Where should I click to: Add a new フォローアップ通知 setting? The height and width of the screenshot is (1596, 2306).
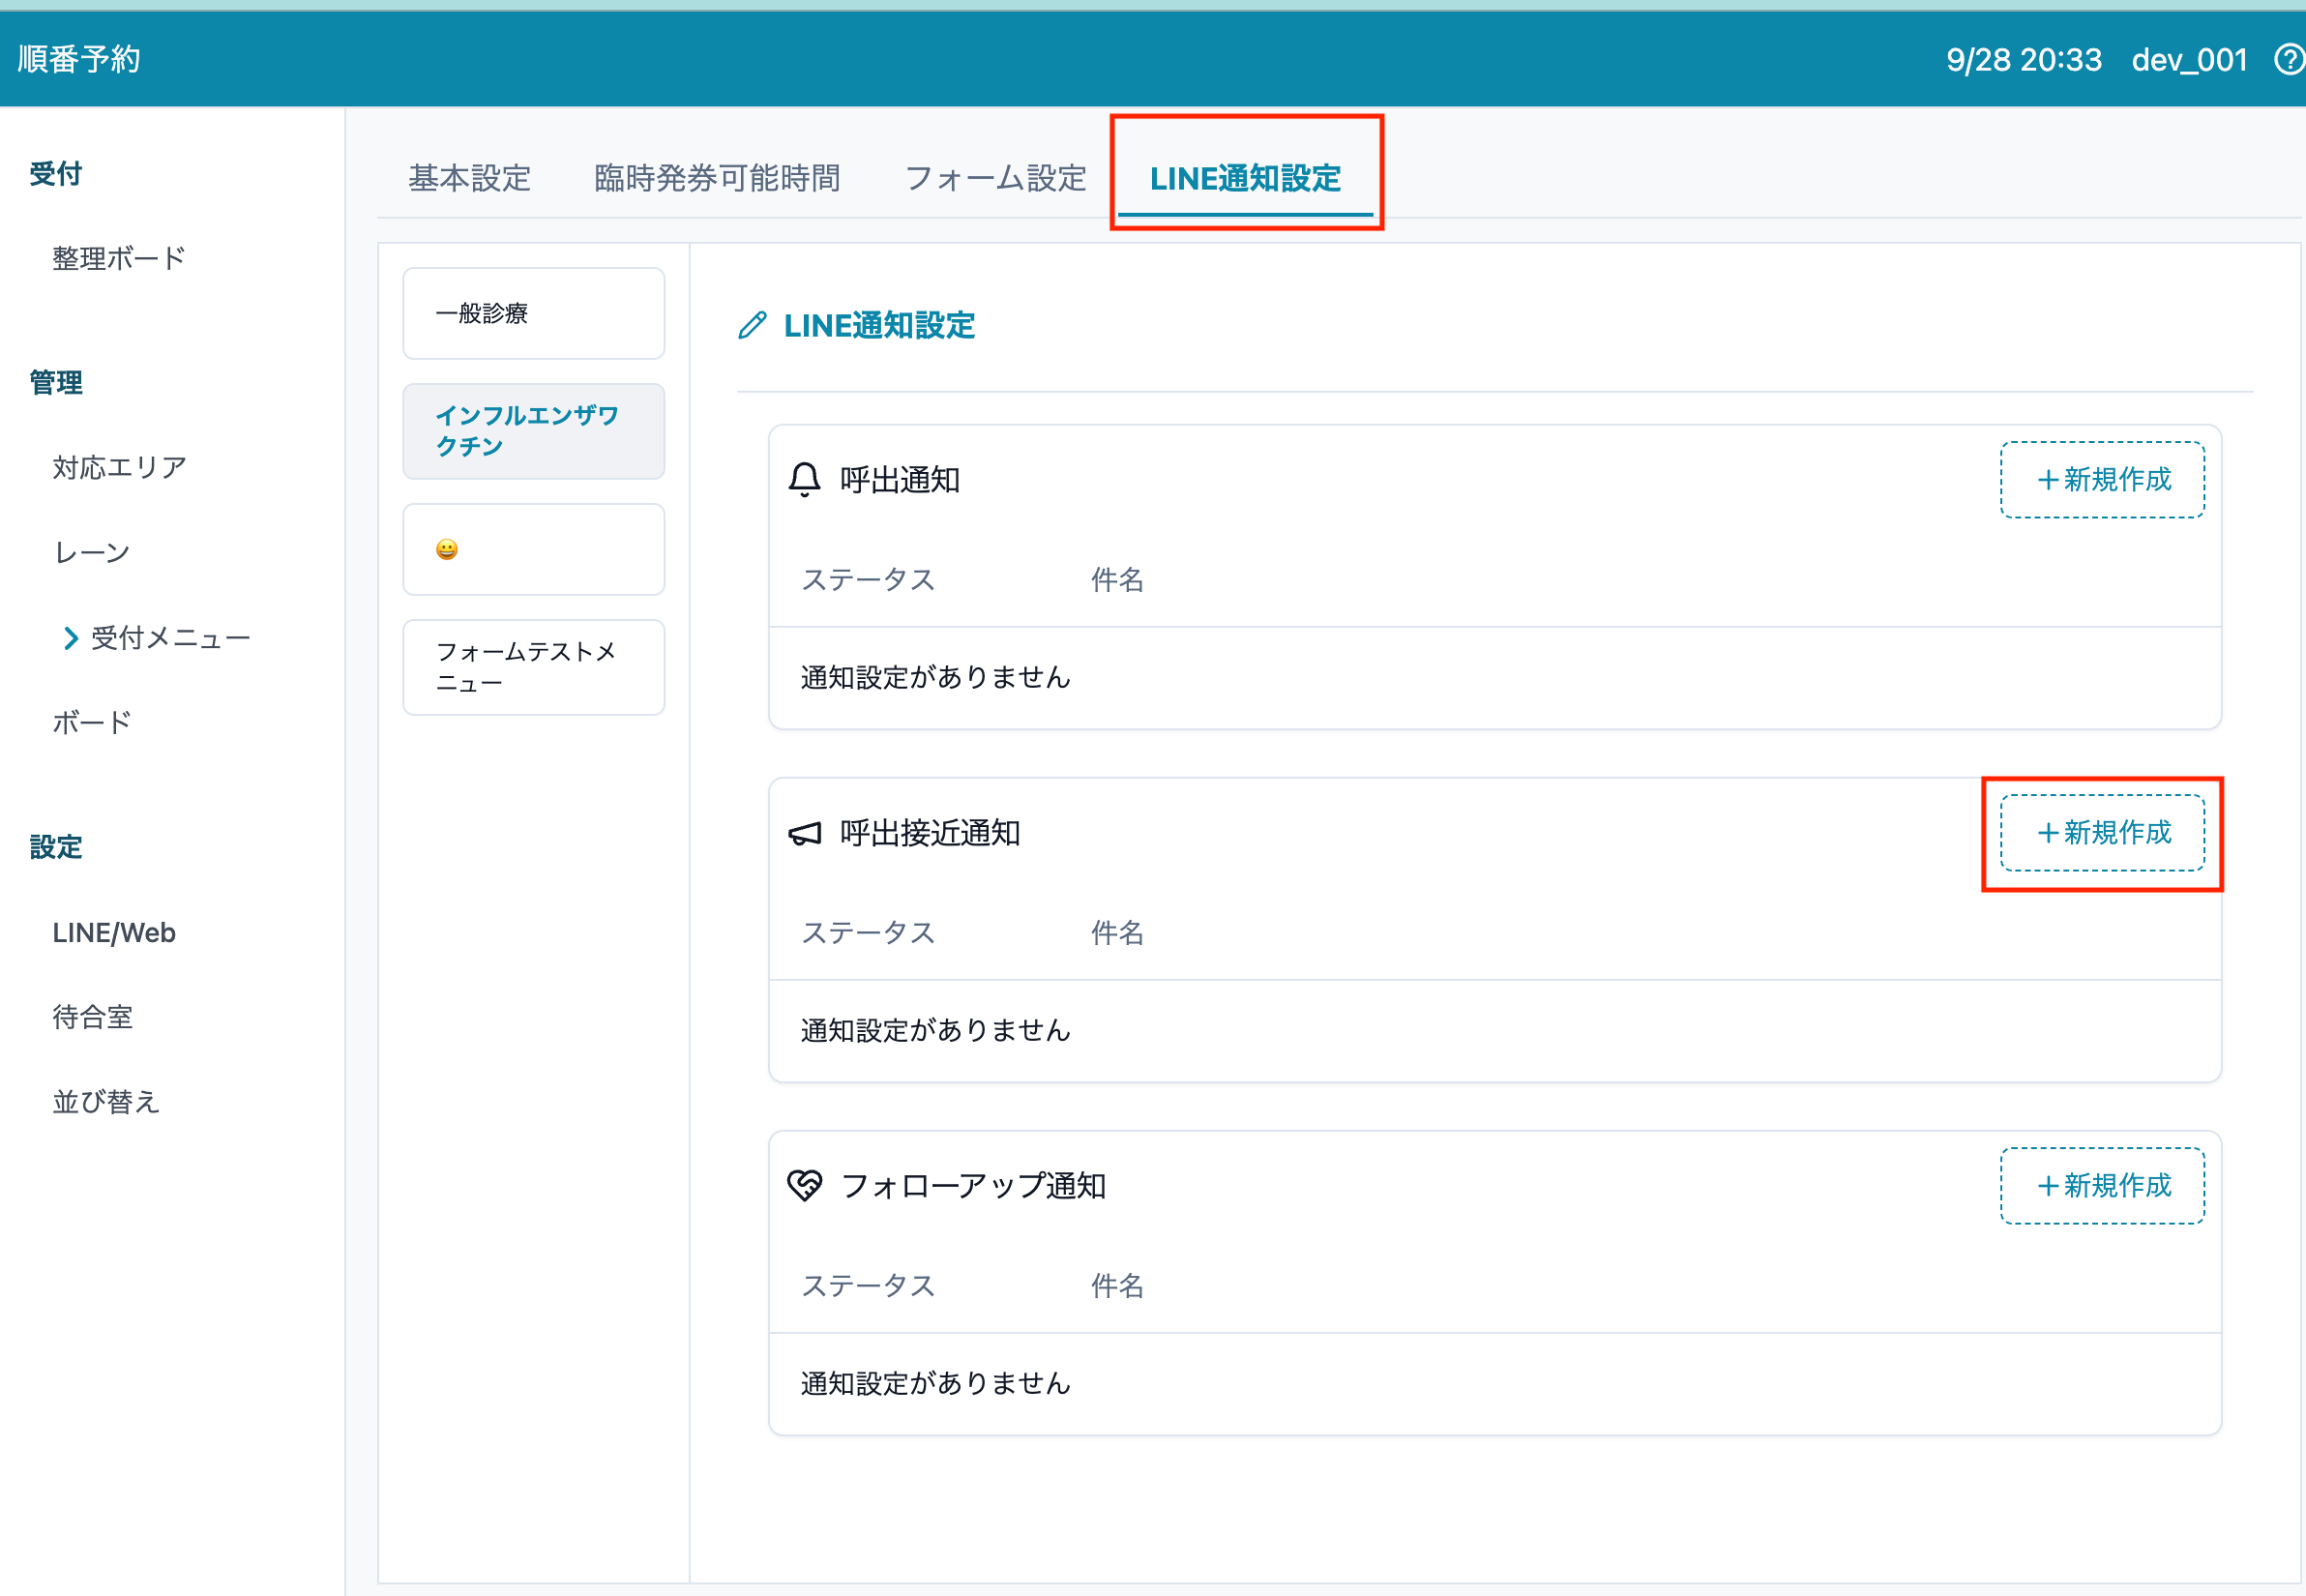pos(2102,1186)
